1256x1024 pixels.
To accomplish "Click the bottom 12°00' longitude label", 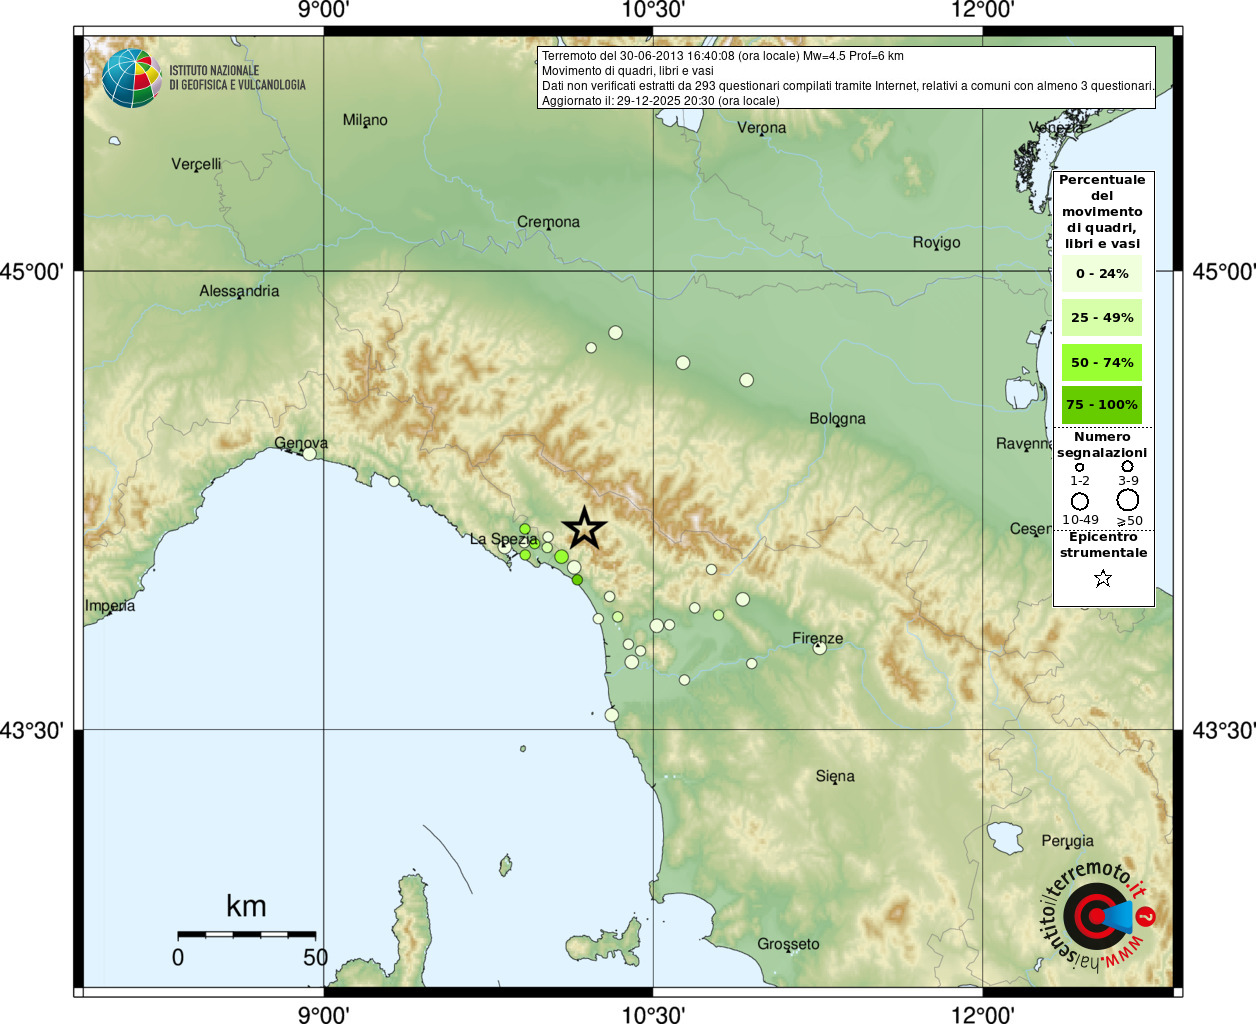I will click(983, 1014).
